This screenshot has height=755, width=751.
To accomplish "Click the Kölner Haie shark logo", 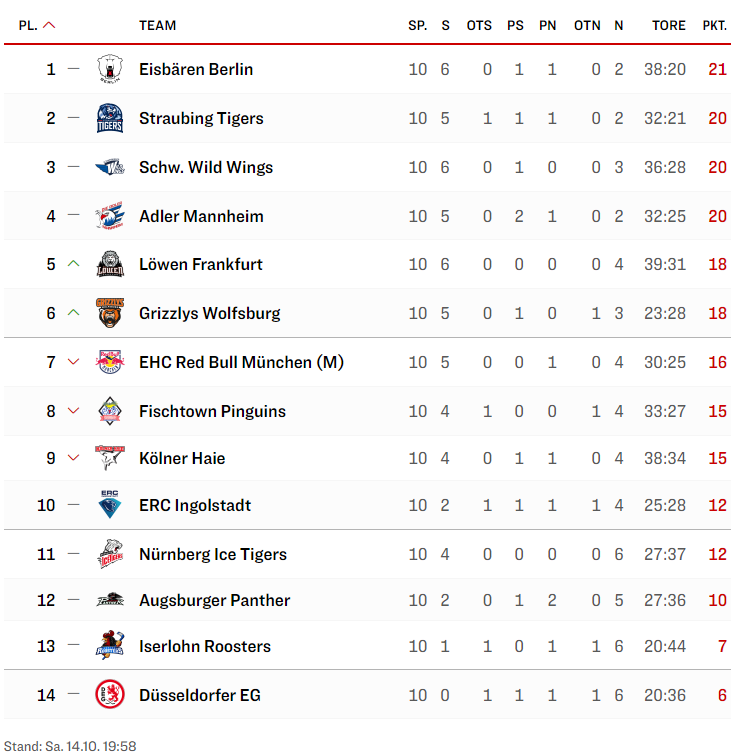I will pyautogui.click(x=109, y=459).
